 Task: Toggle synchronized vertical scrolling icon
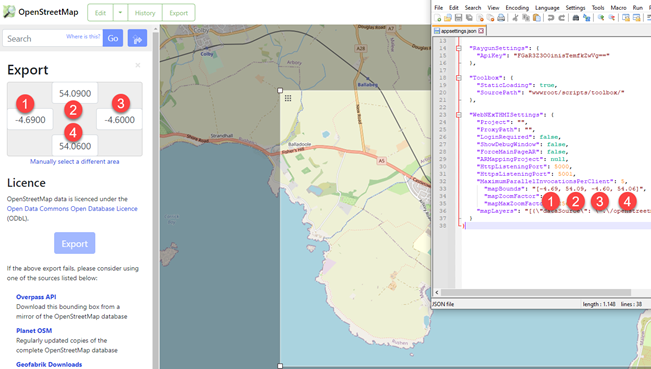point(625,18)
